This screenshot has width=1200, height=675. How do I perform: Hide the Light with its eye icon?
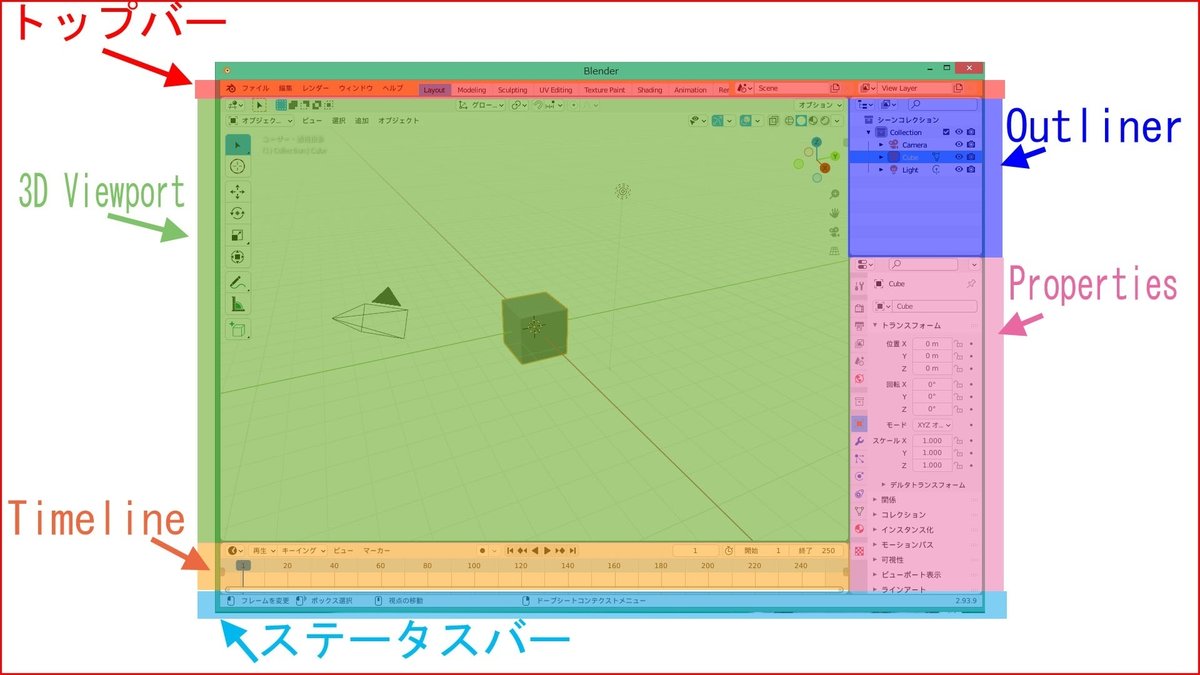click(x=959, y=170)
